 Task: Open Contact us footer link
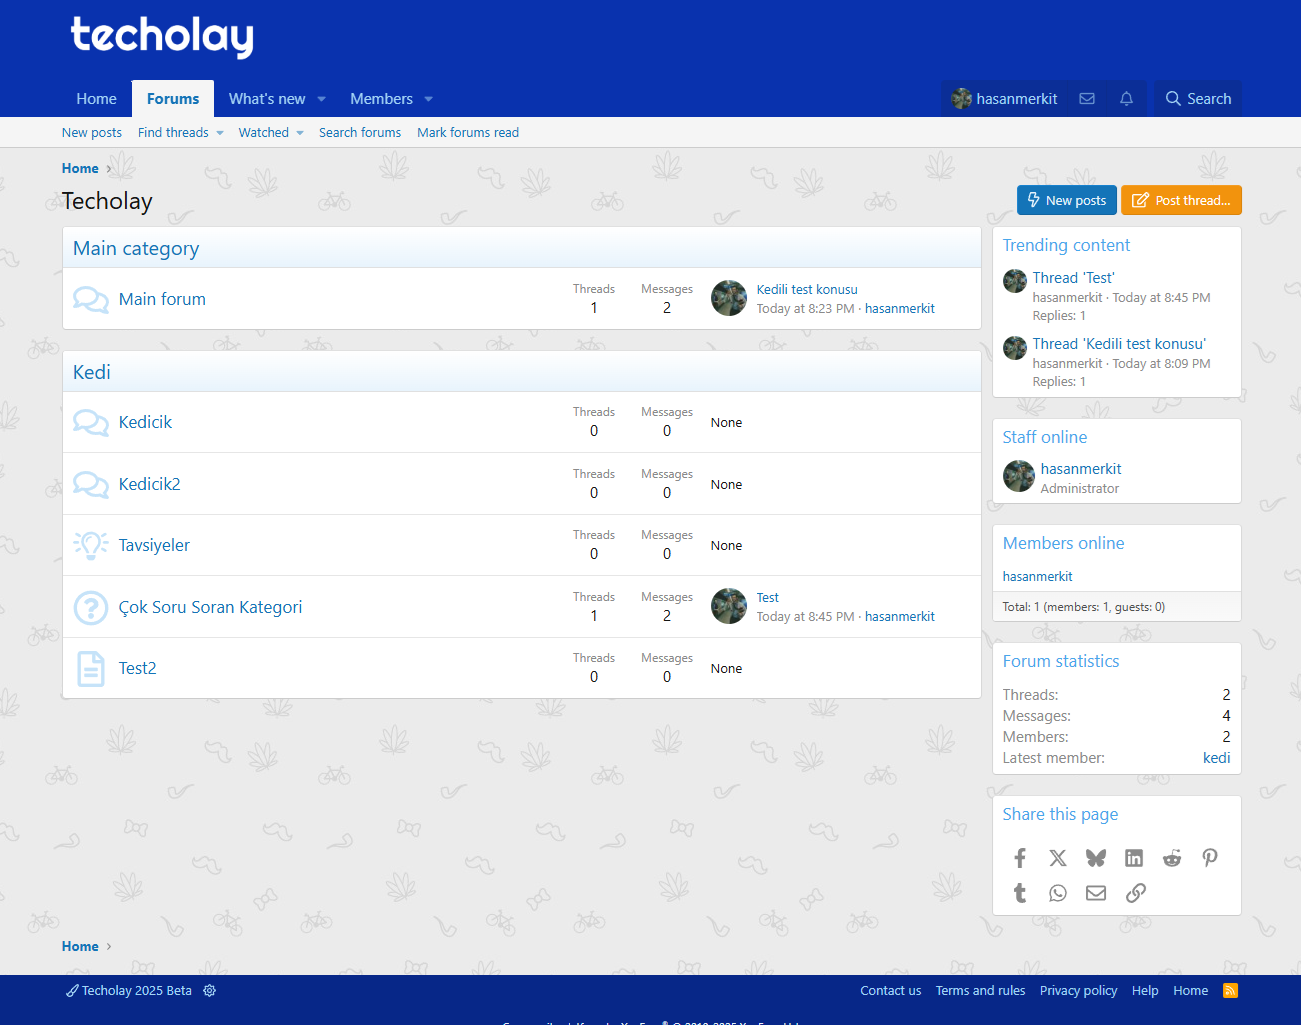coord(890,991)
